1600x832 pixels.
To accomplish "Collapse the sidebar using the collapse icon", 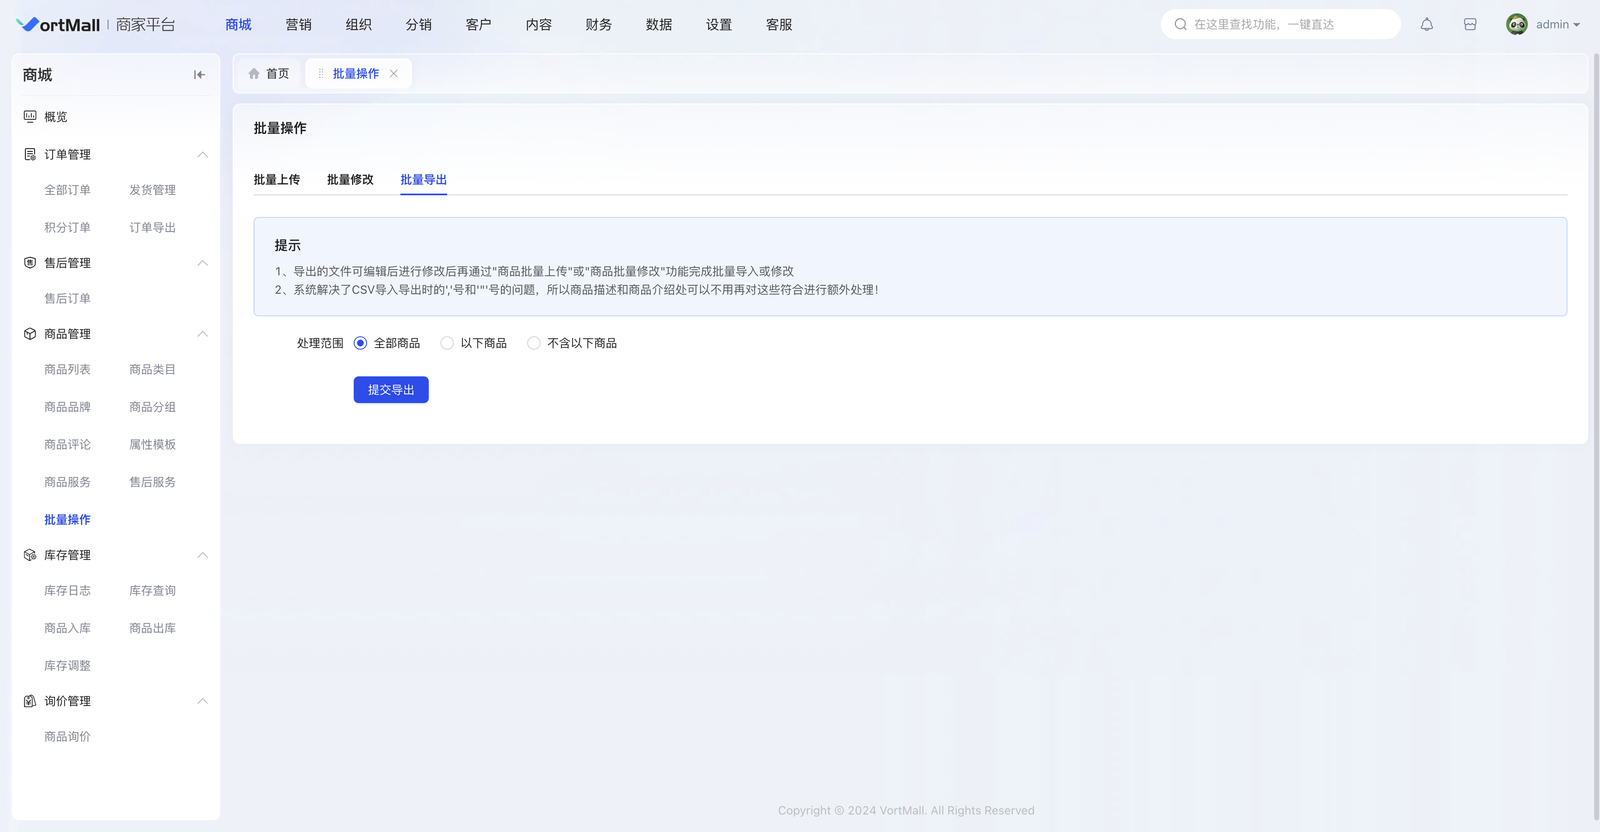I will click(x=199, y=75).
